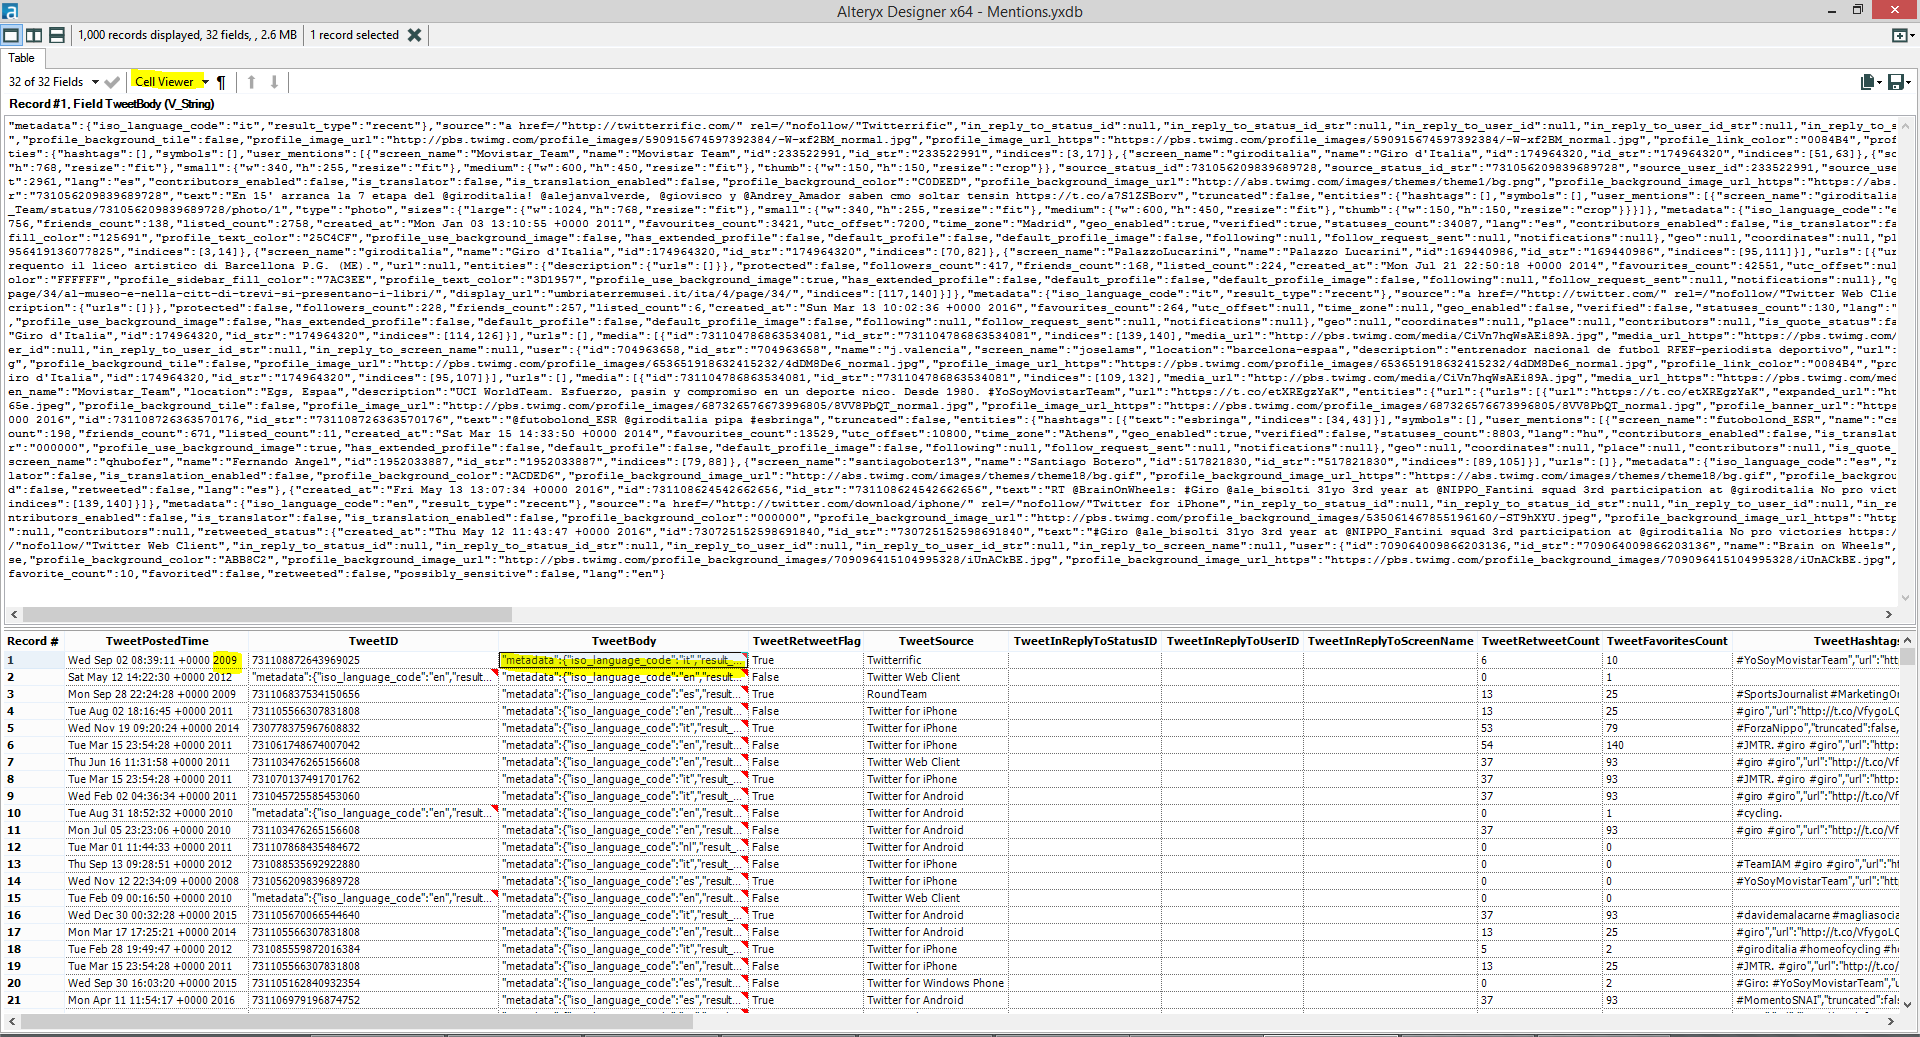This screenshot has width=1920, height=1037.
Task: Click the copy results icon
Action: [1866, 82]
